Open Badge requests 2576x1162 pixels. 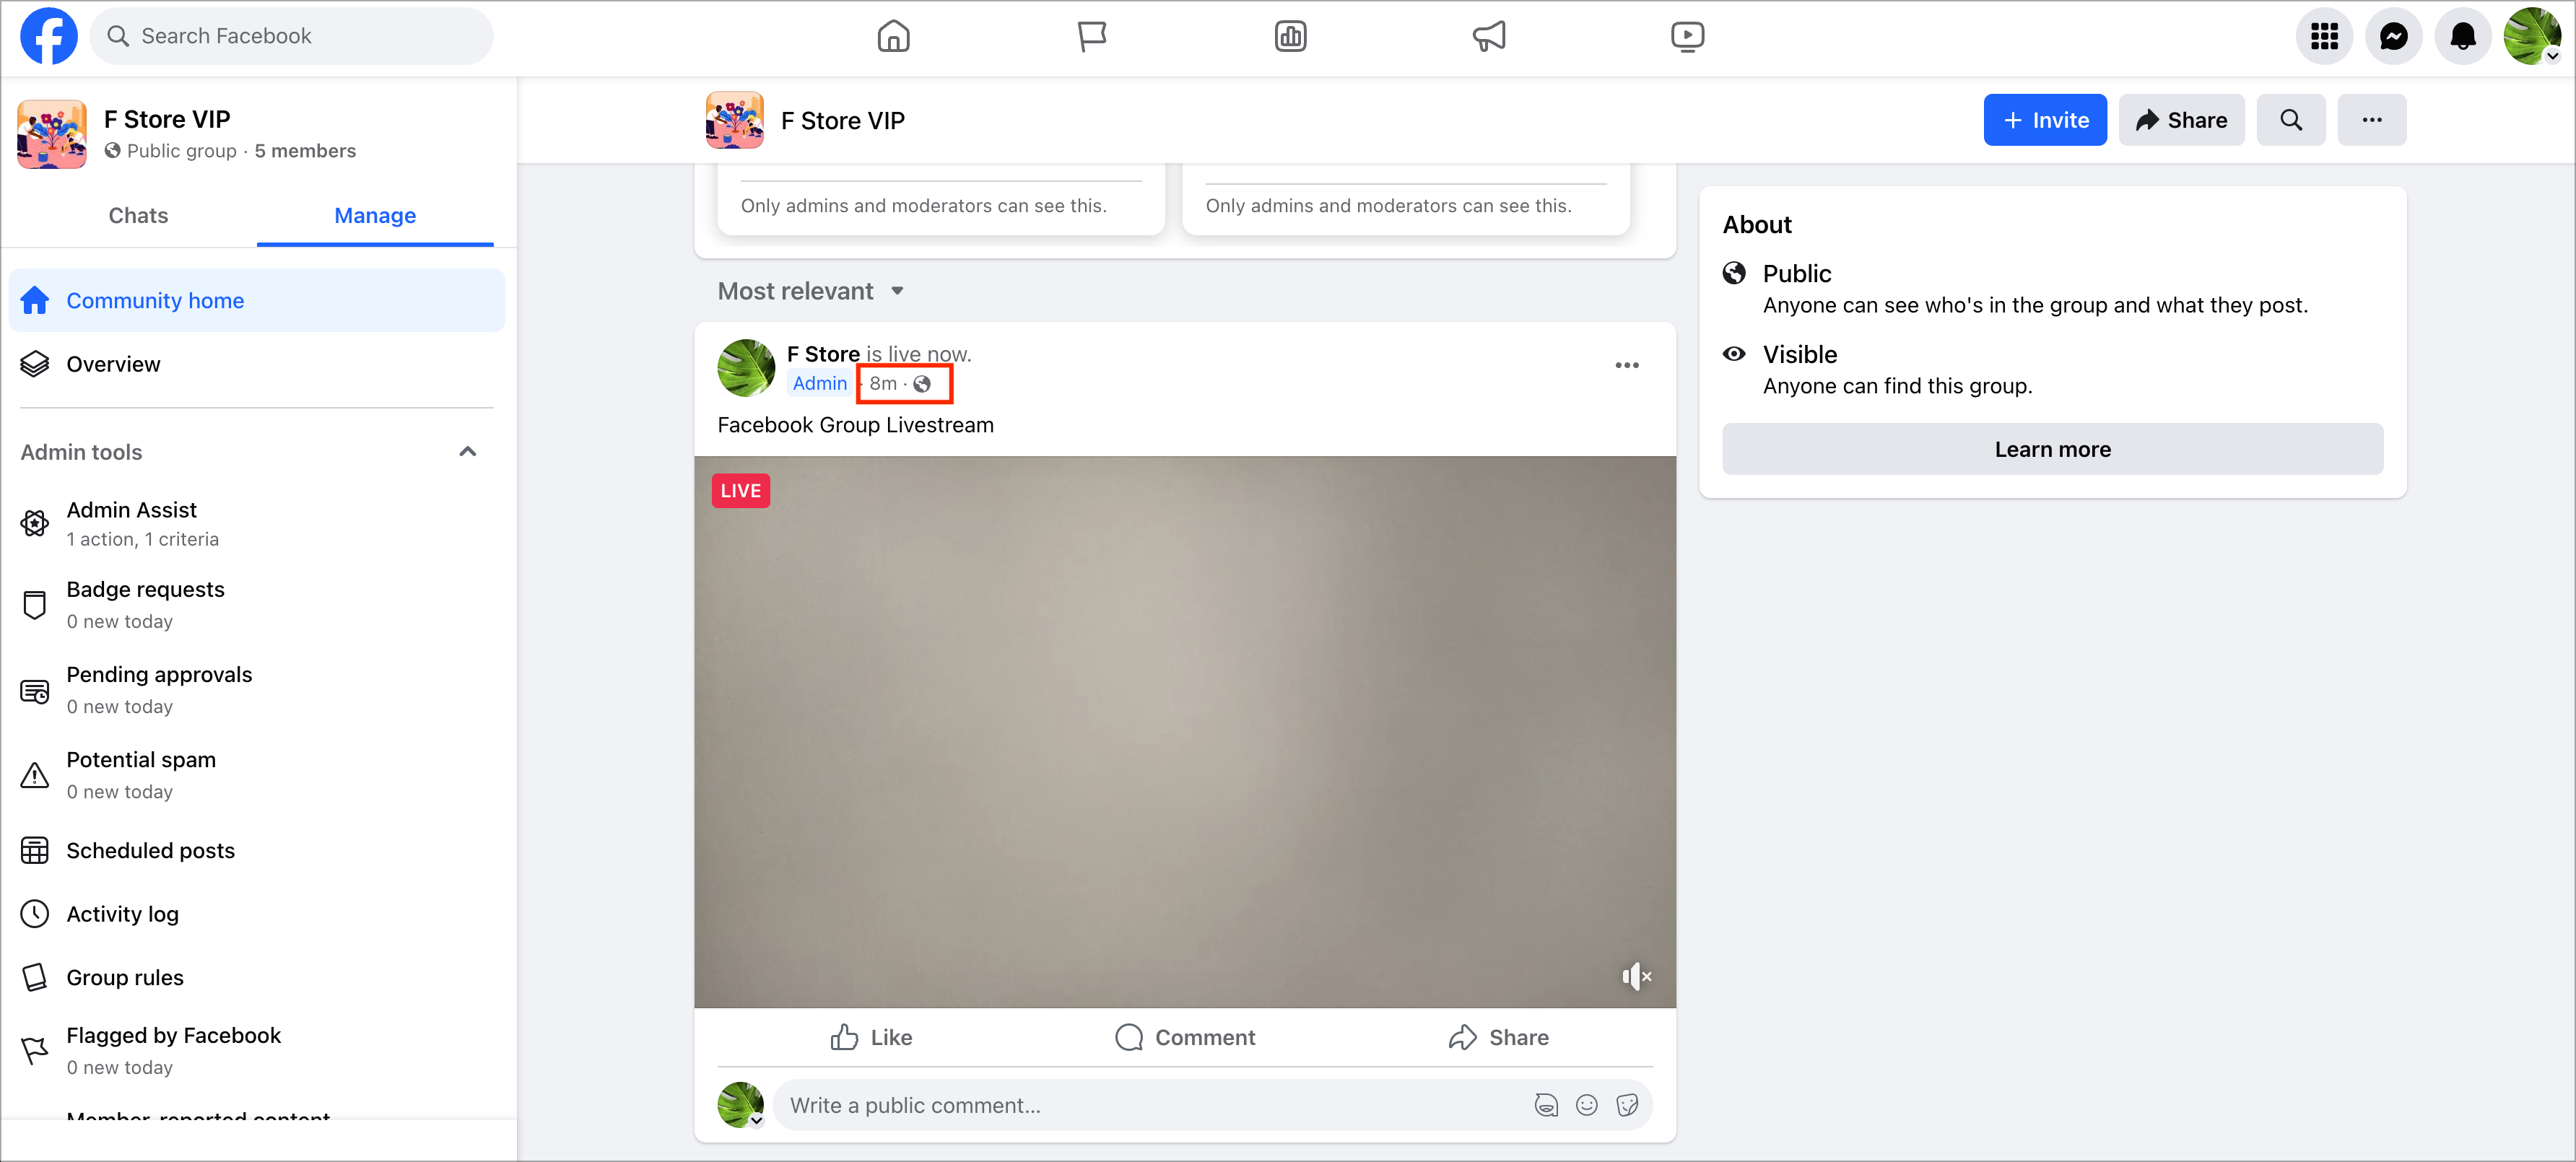(x=257, y=605)
